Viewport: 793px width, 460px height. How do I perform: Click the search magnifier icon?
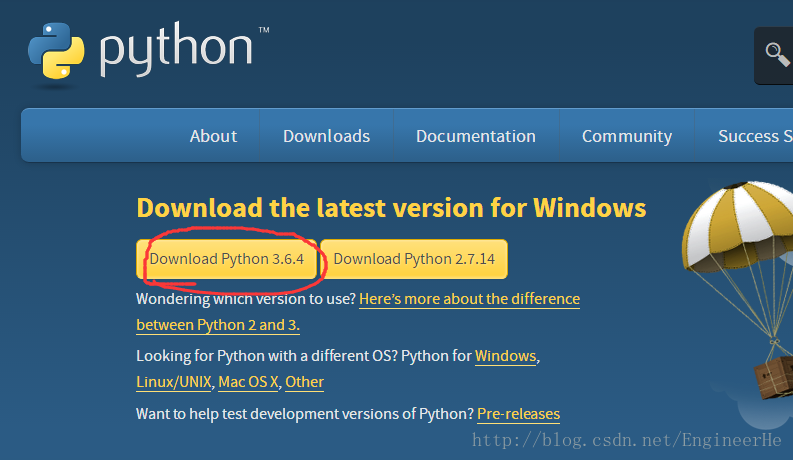coord(776,55)
